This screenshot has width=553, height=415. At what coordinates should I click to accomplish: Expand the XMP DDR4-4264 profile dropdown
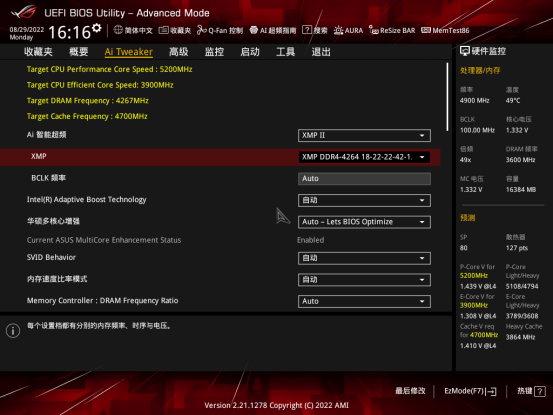[x=364, y=157]
